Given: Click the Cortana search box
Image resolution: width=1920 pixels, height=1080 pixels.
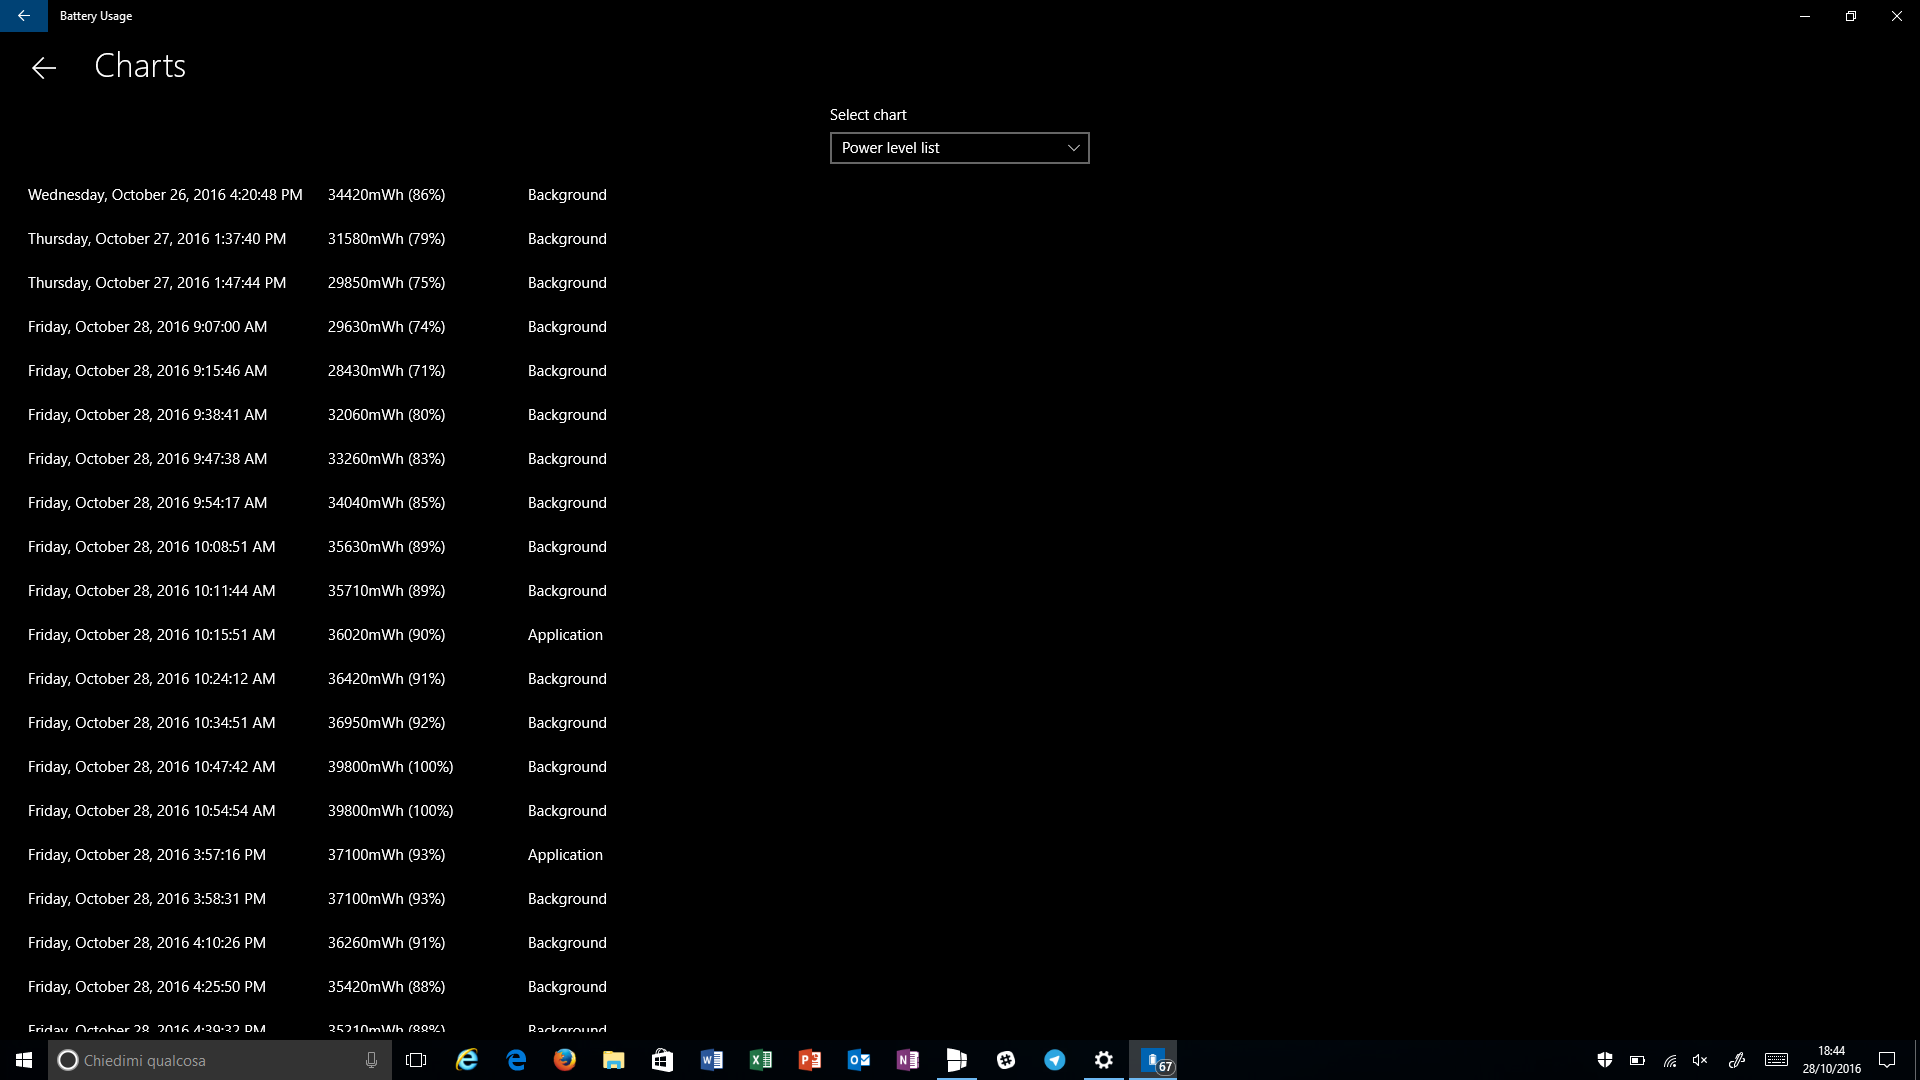Looking at the screenshot, I should tap(220, 1060).
